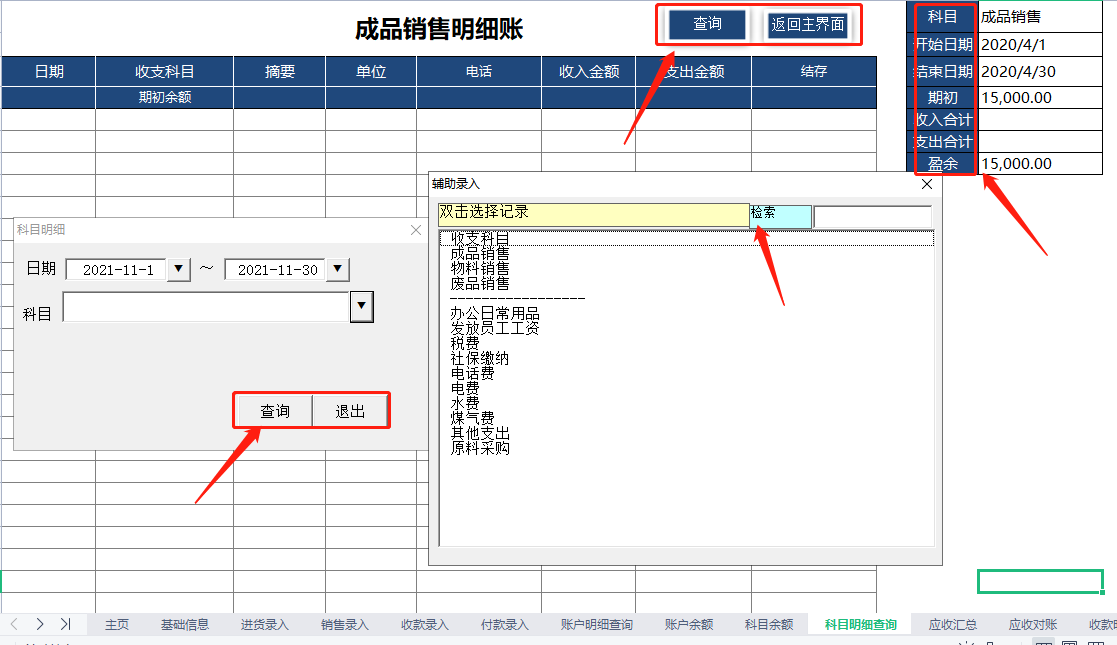Click the 期初 value cell 15,000.00
1117x645 pixels.
[1041, 98]
